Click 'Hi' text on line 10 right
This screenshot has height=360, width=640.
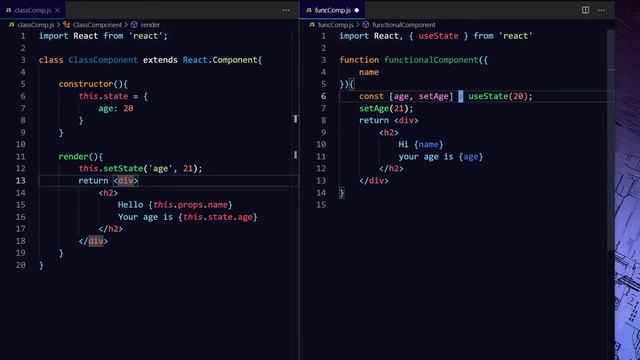tap(403, 144)
